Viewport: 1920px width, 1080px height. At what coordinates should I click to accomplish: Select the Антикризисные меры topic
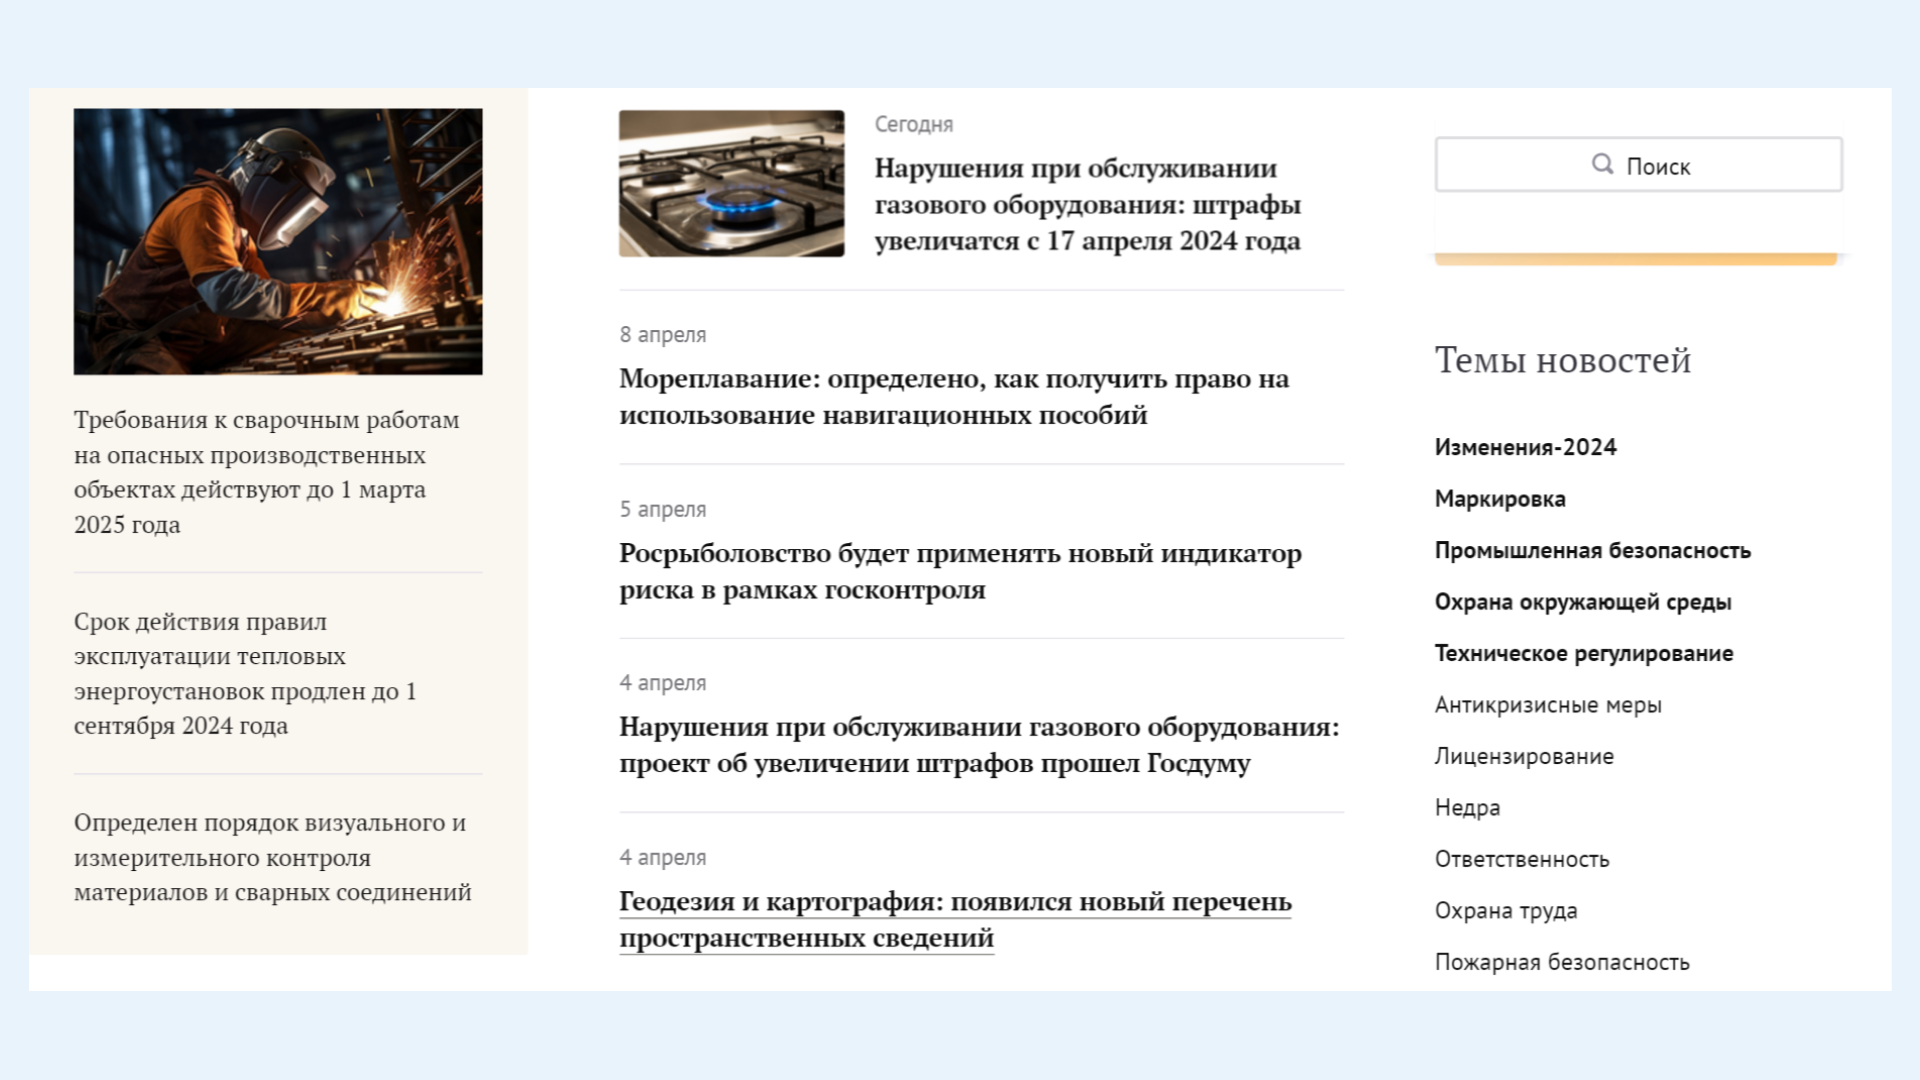1548,705
